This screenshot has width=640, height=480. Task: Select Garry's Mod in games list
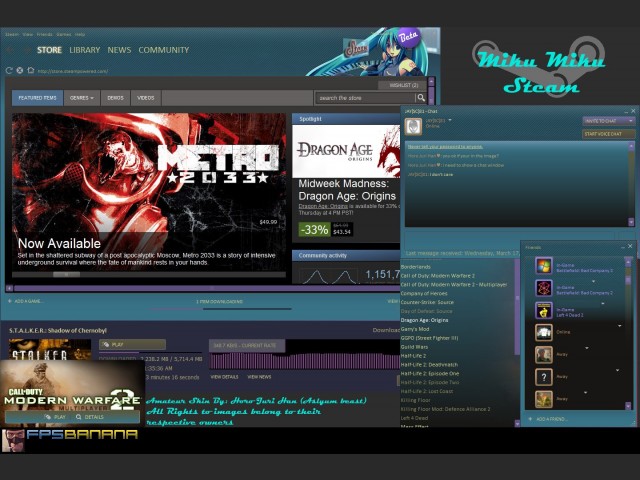coord(415,329)
